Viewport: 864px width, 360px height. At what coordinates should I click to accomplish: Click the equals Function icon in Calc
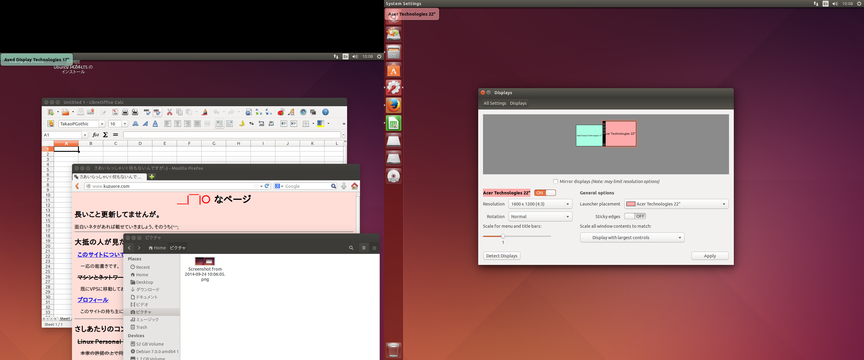[x=115, y=135]
